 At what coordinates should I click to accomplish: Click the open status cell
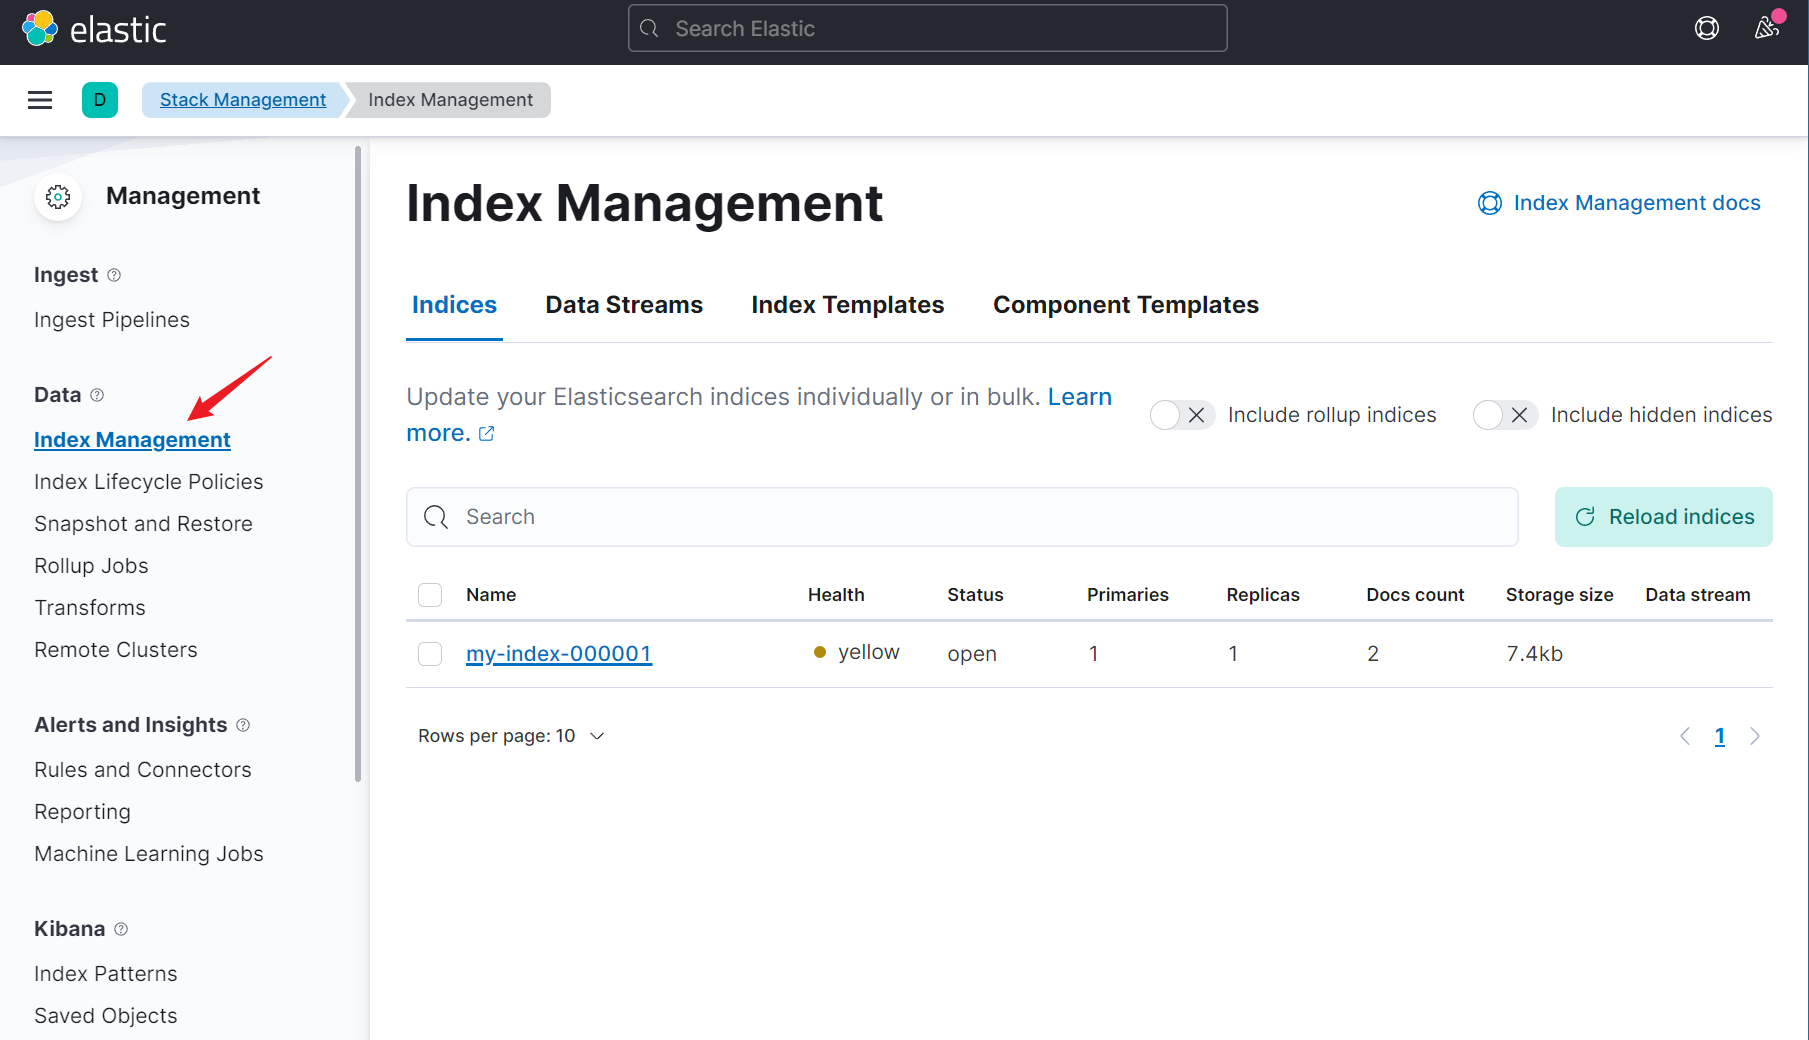pos(972,654)
